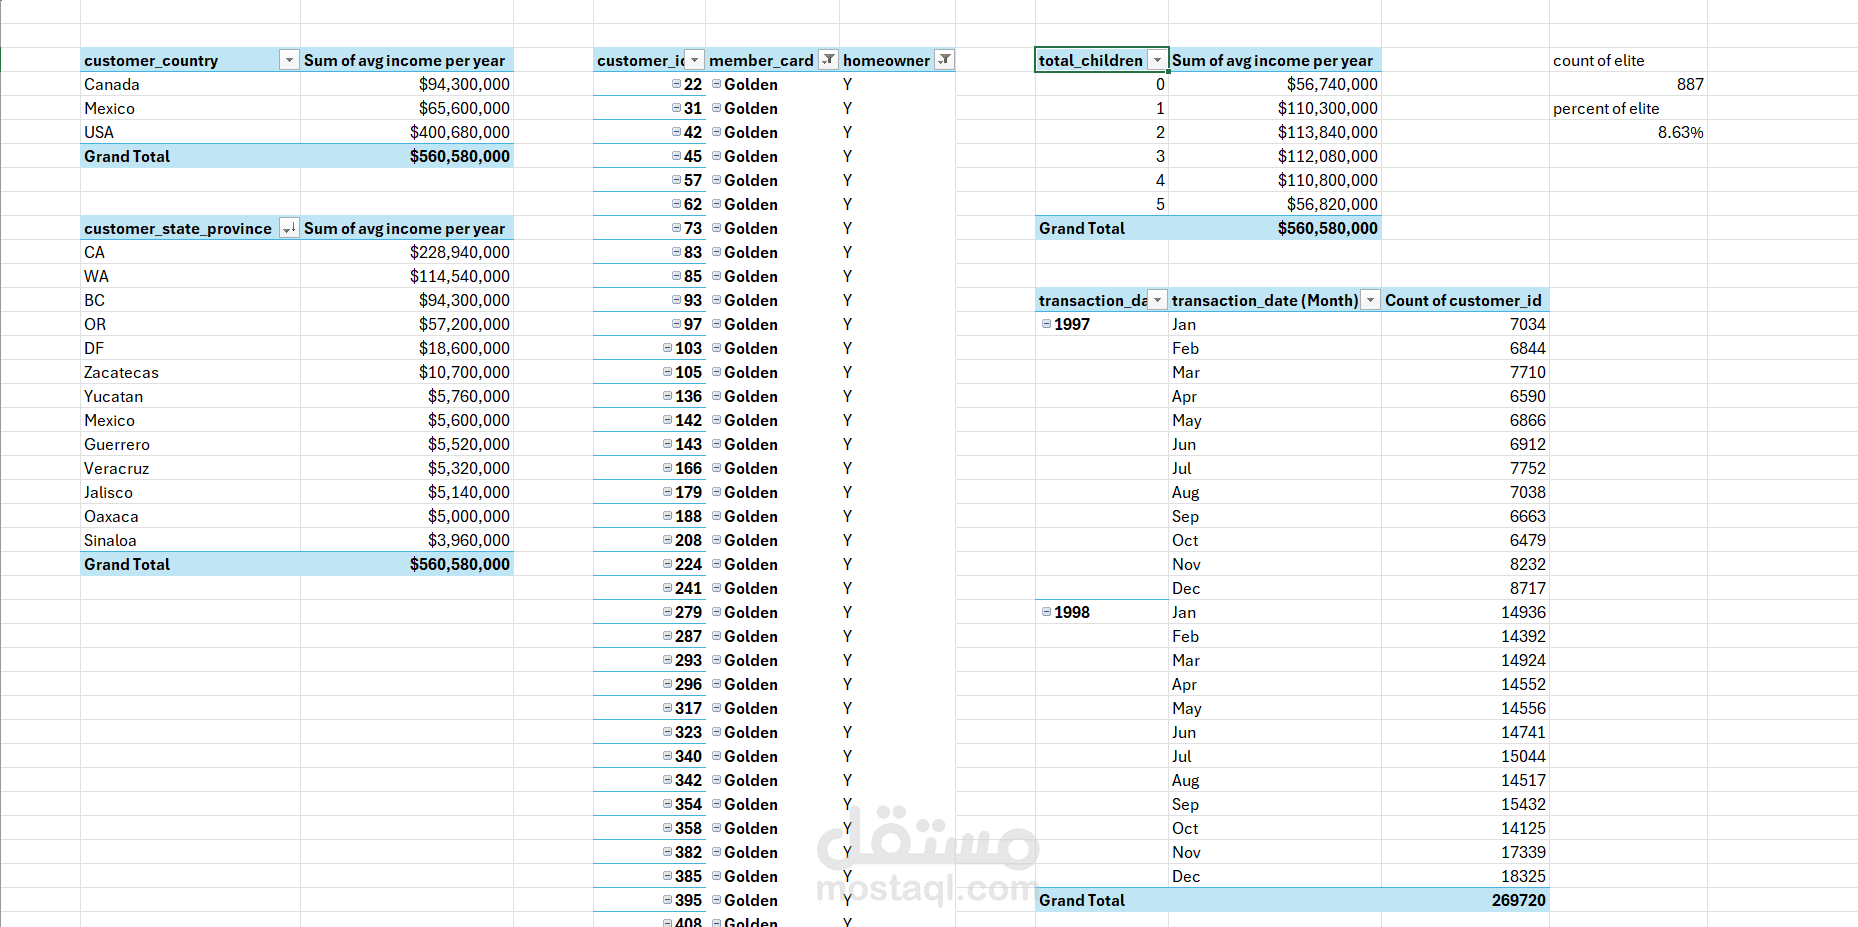Screen dimensions: 1858x927
Task: Open the transaction_date (Month) dropdown
Action: tap(1370, 300)
